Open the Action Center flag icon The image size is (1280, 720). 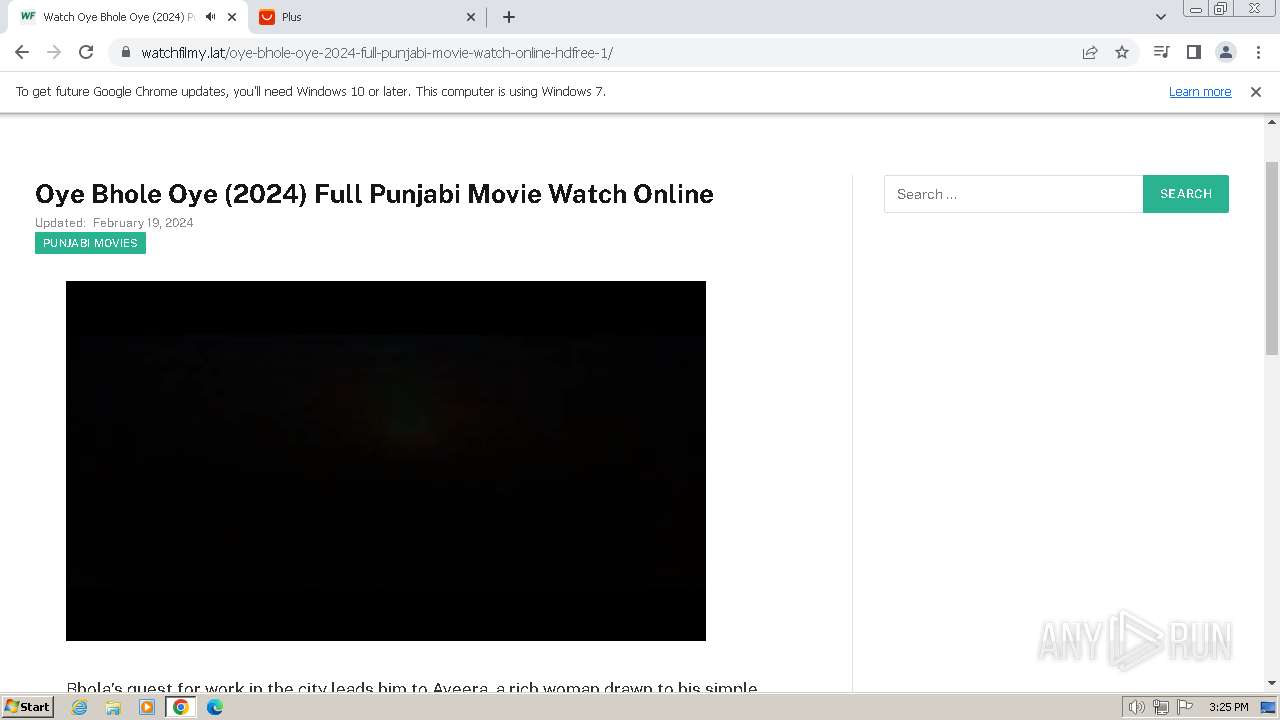[1185, 707]
